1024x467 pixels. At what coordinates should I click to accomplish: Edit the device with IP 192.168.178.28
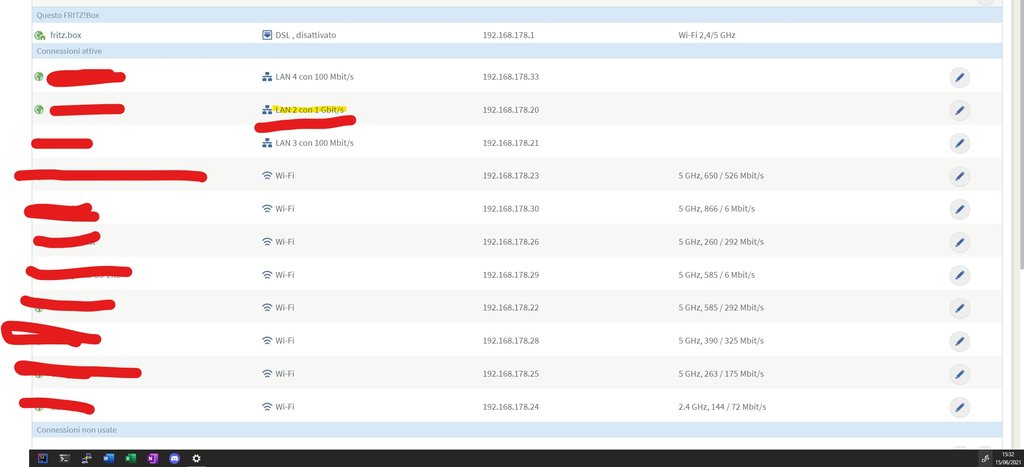tap(959, 341)
